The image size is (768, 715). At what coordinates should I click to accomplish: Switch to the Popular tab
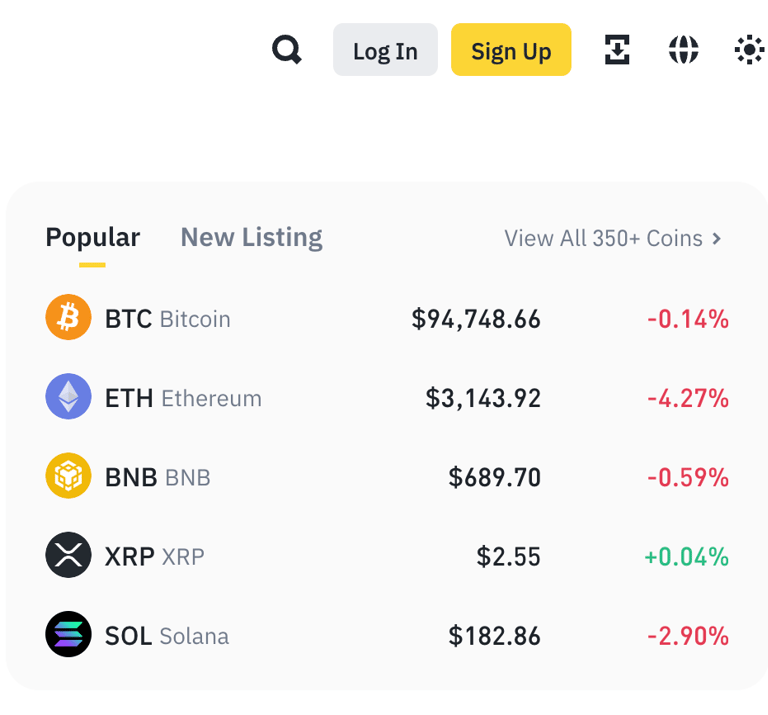[92, 237]
